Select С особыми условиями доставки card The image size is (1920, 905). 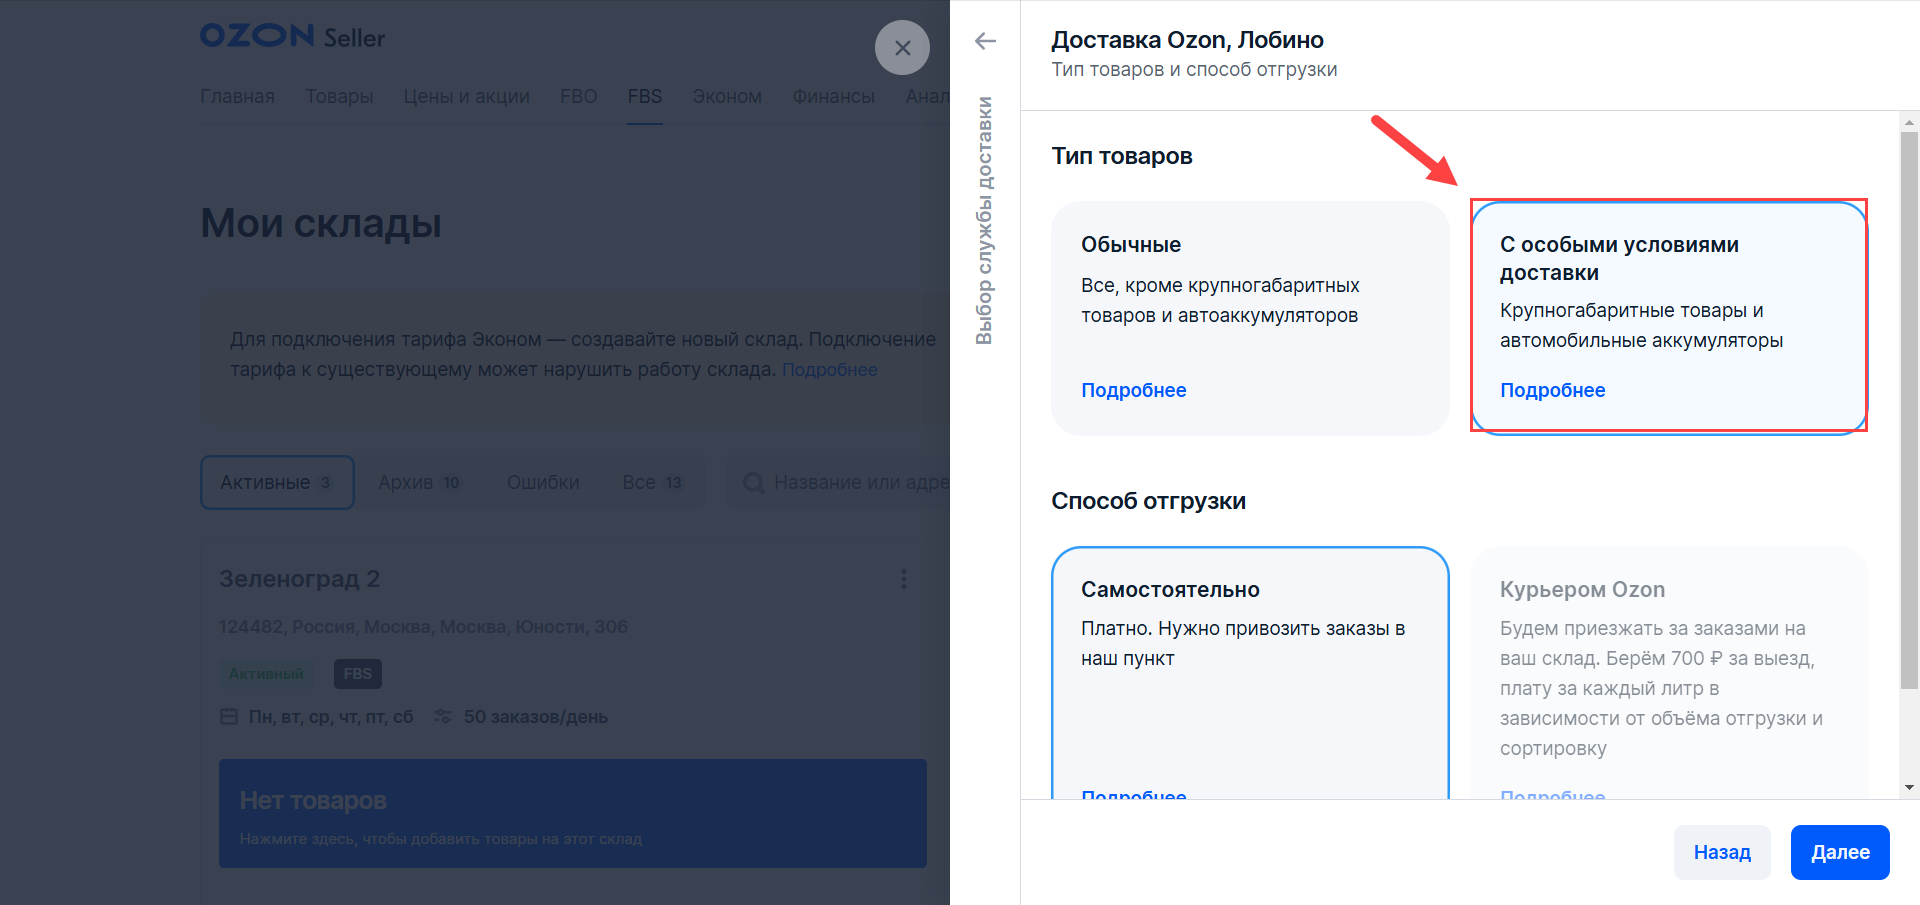tap(1668, 318)
